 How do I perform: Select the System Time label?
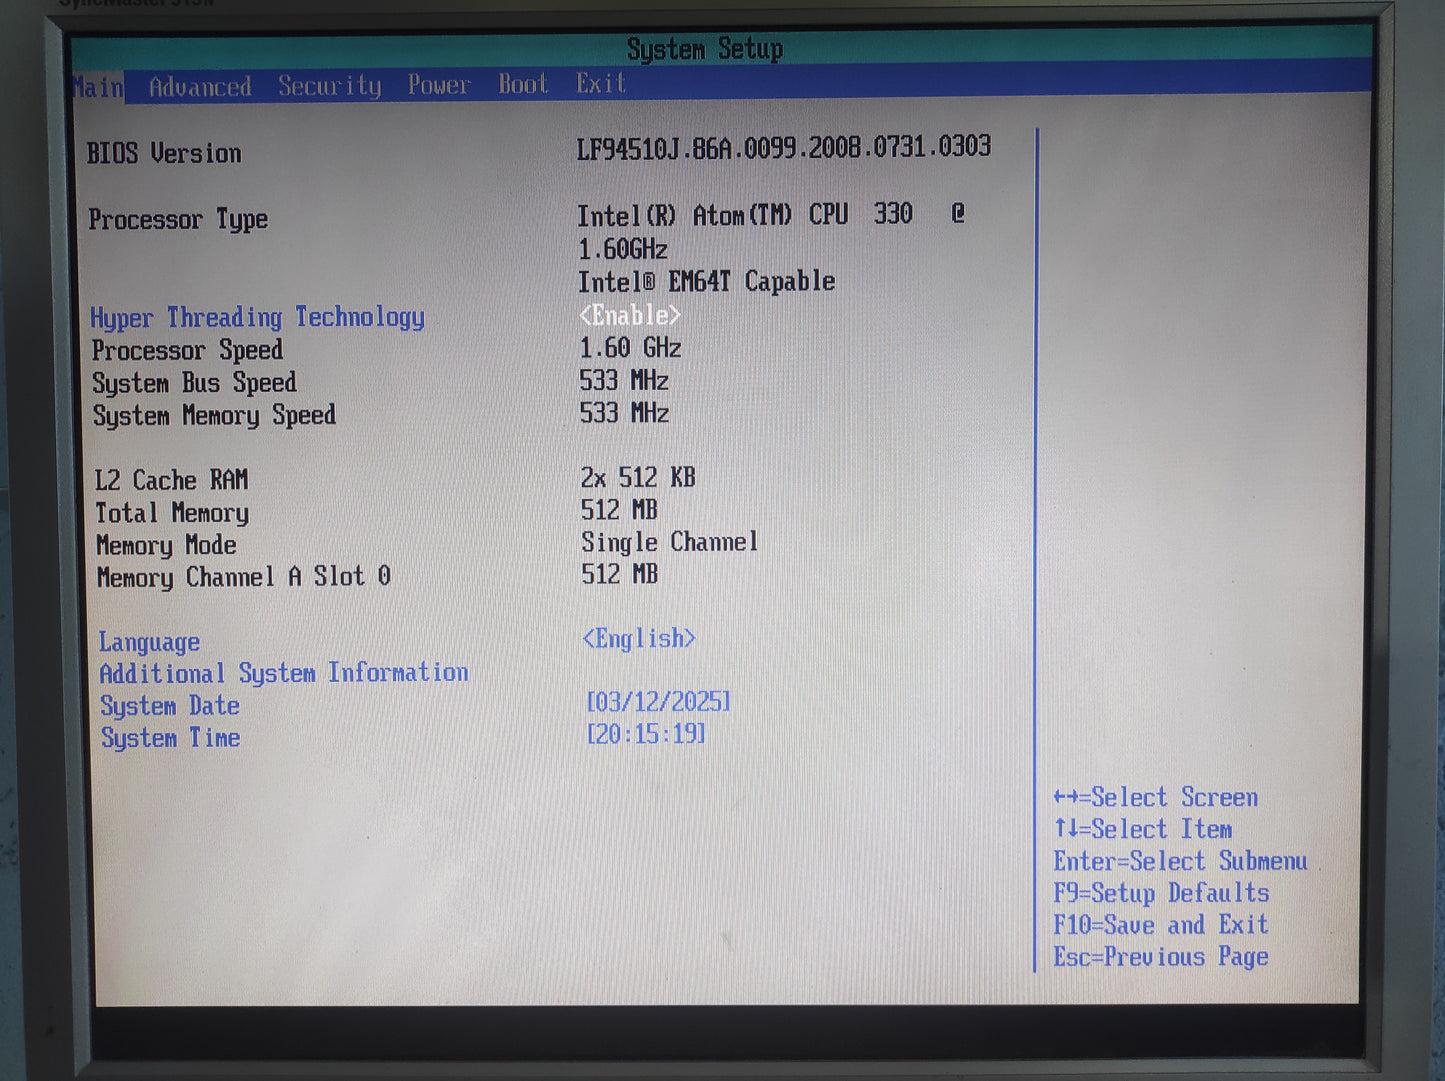(170, 738)
